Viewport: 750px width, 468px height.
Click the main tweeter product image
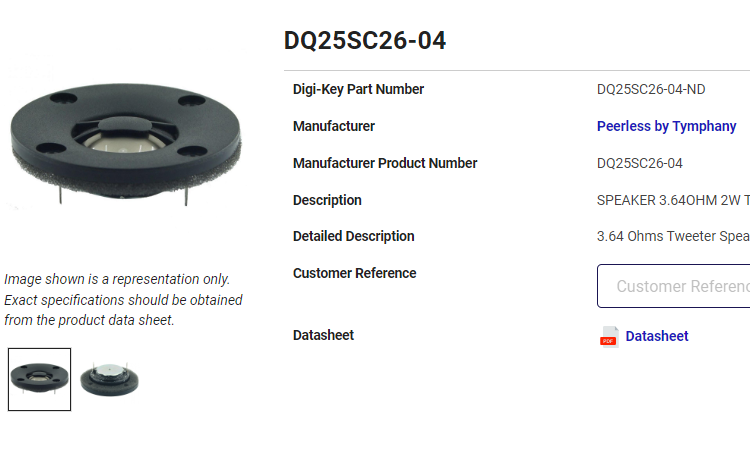(x=125, y=145)
